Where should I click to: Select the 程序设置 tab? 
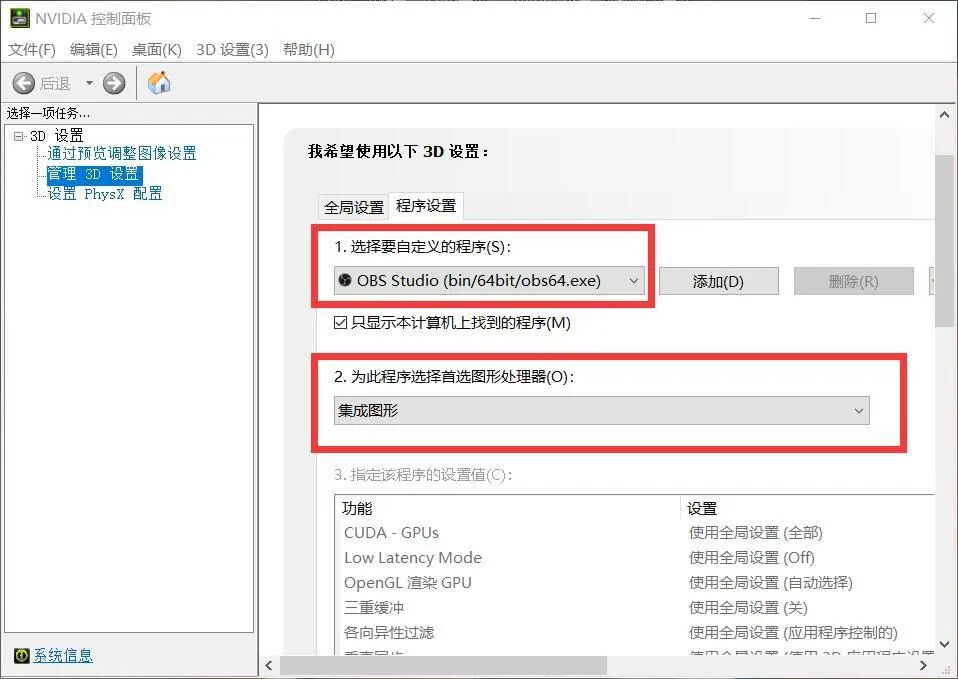click(426, 206)
